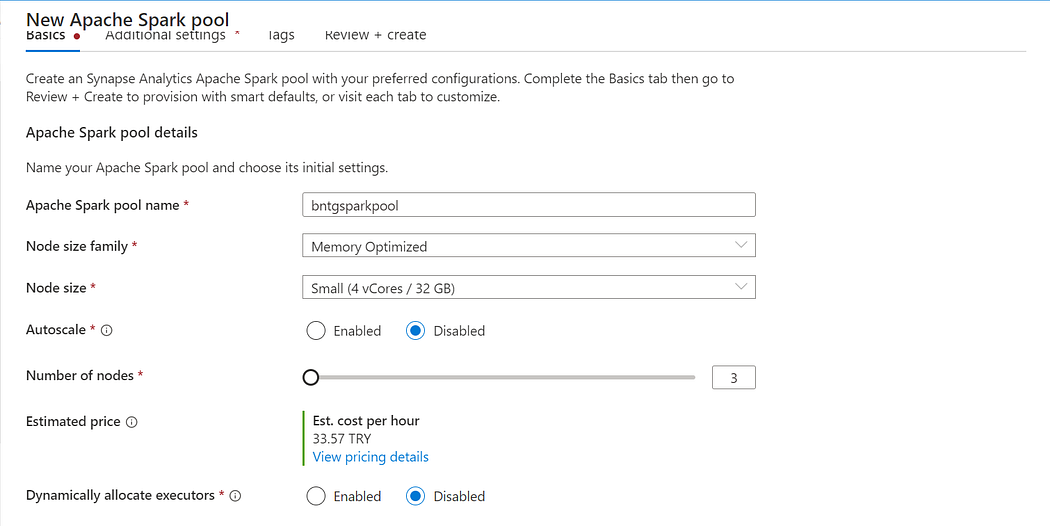Image resolution: width=1050 pixels, height=526 pixels.
Task: Click the Apache Spark pool name field
Action: tap(528, 205)
